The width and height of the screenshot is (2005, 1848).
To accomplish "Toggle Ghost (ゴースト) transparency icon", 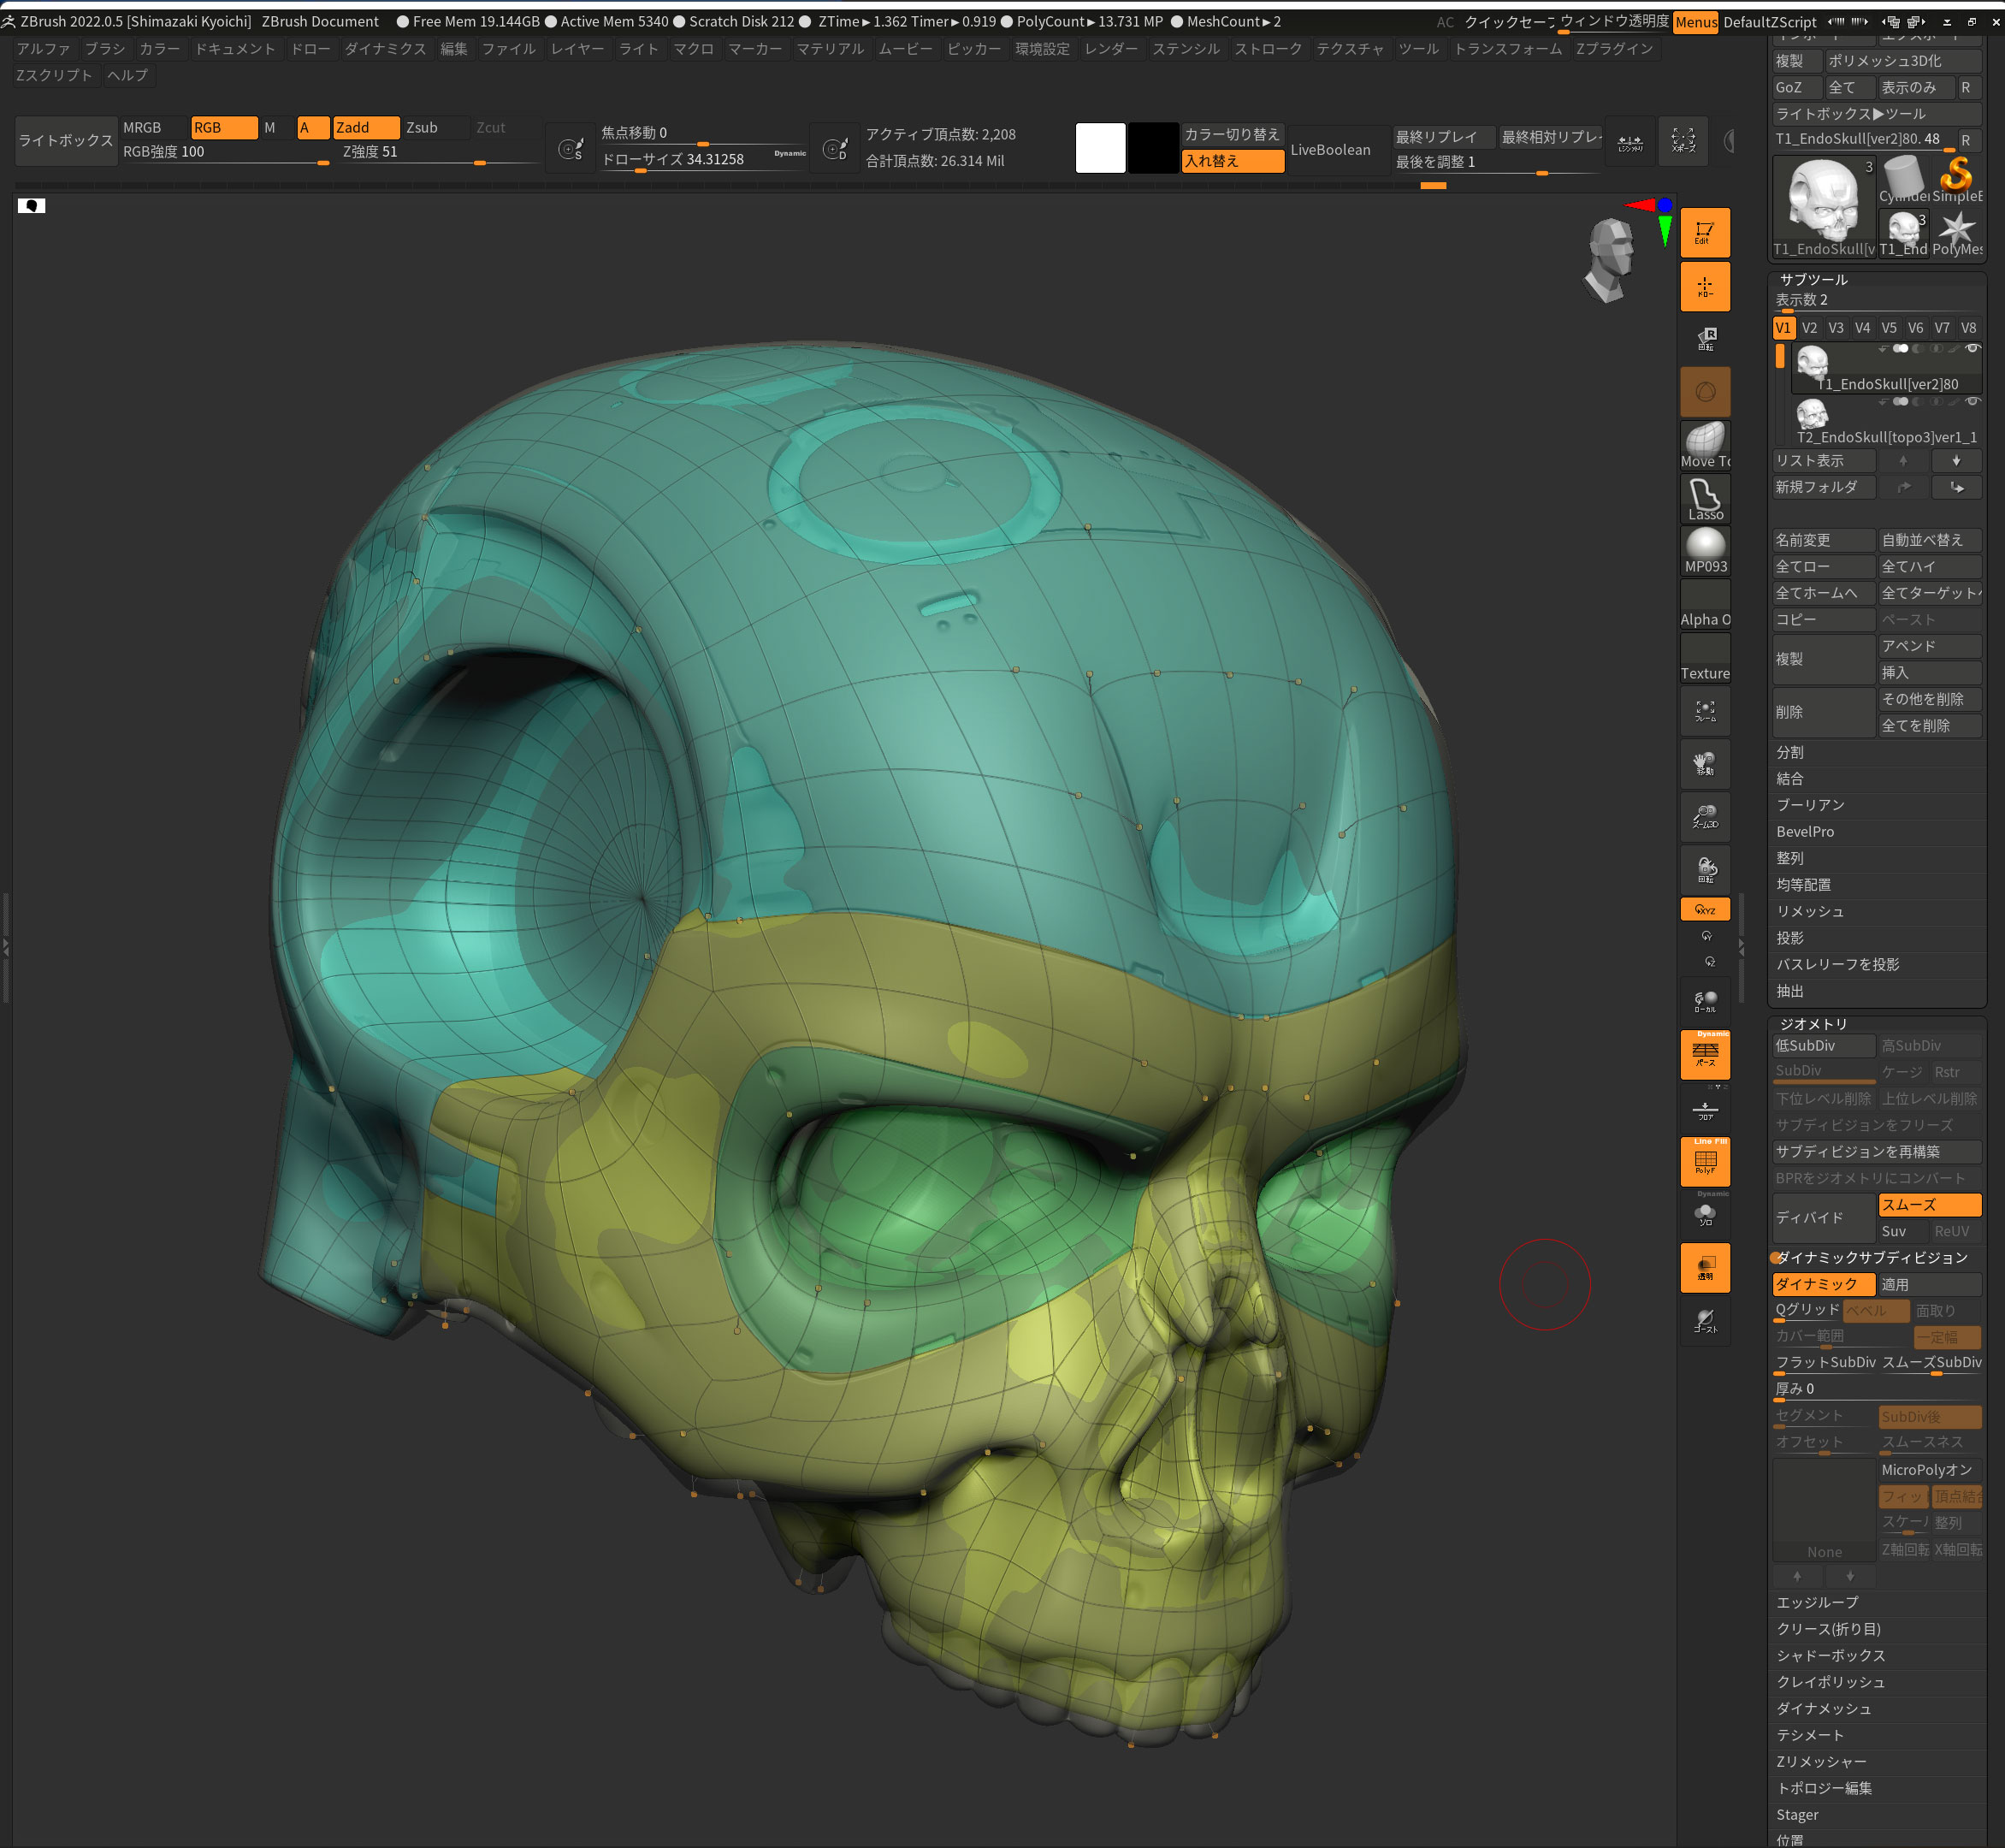I will tap(1705, 1322).
